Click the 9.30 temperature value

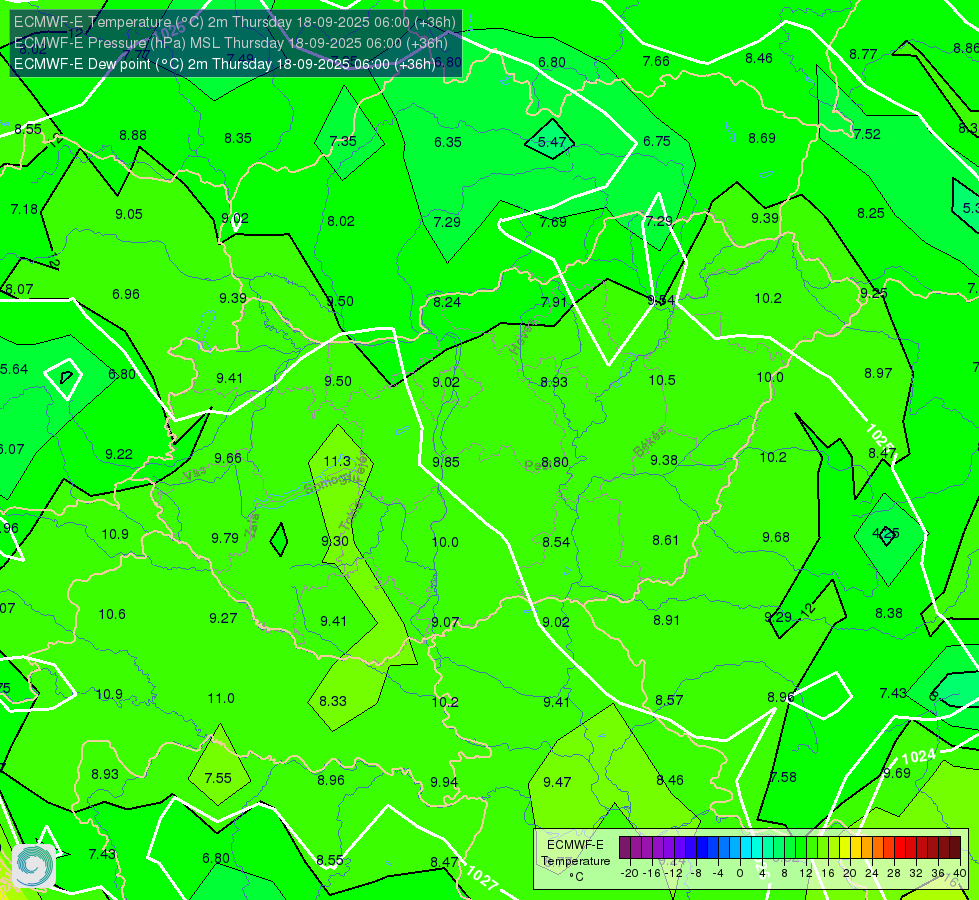(335, 541)
